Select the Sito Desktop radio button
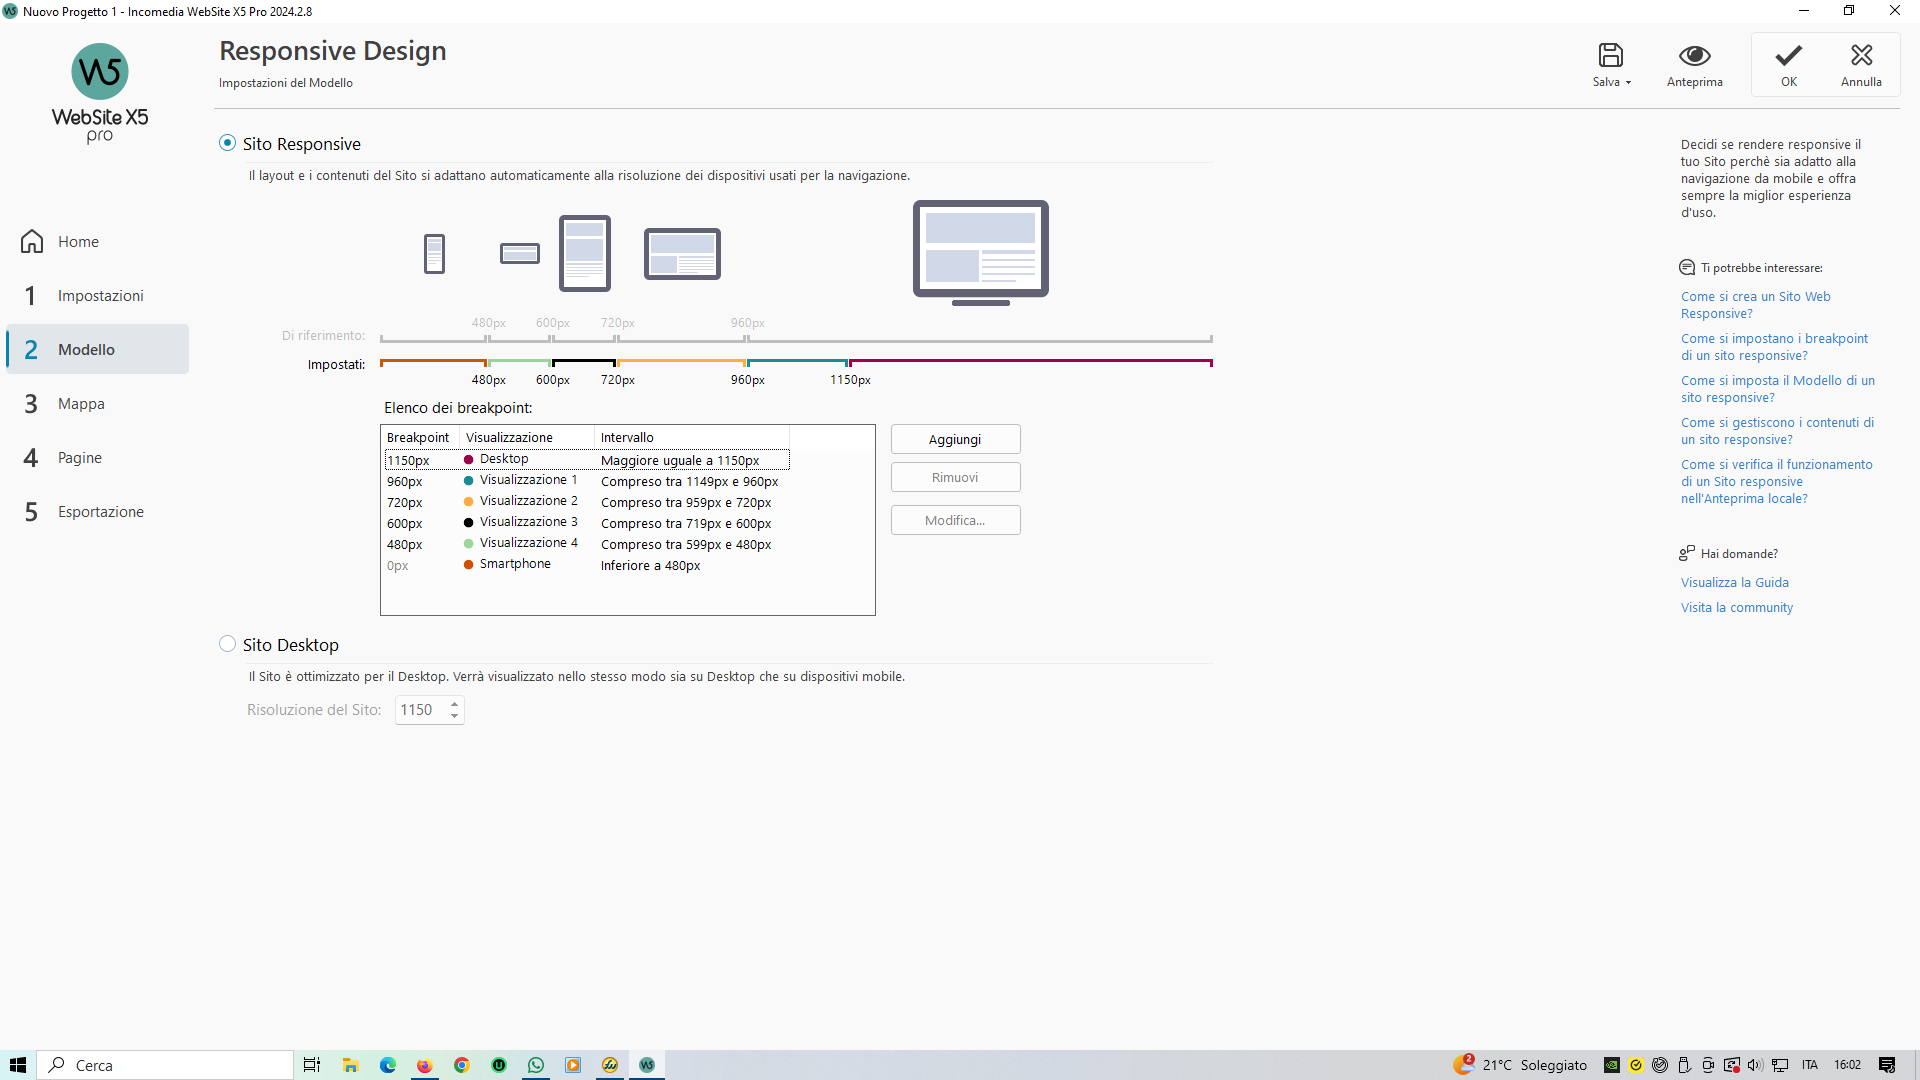1920x1080 pixels. click(228, 644)
